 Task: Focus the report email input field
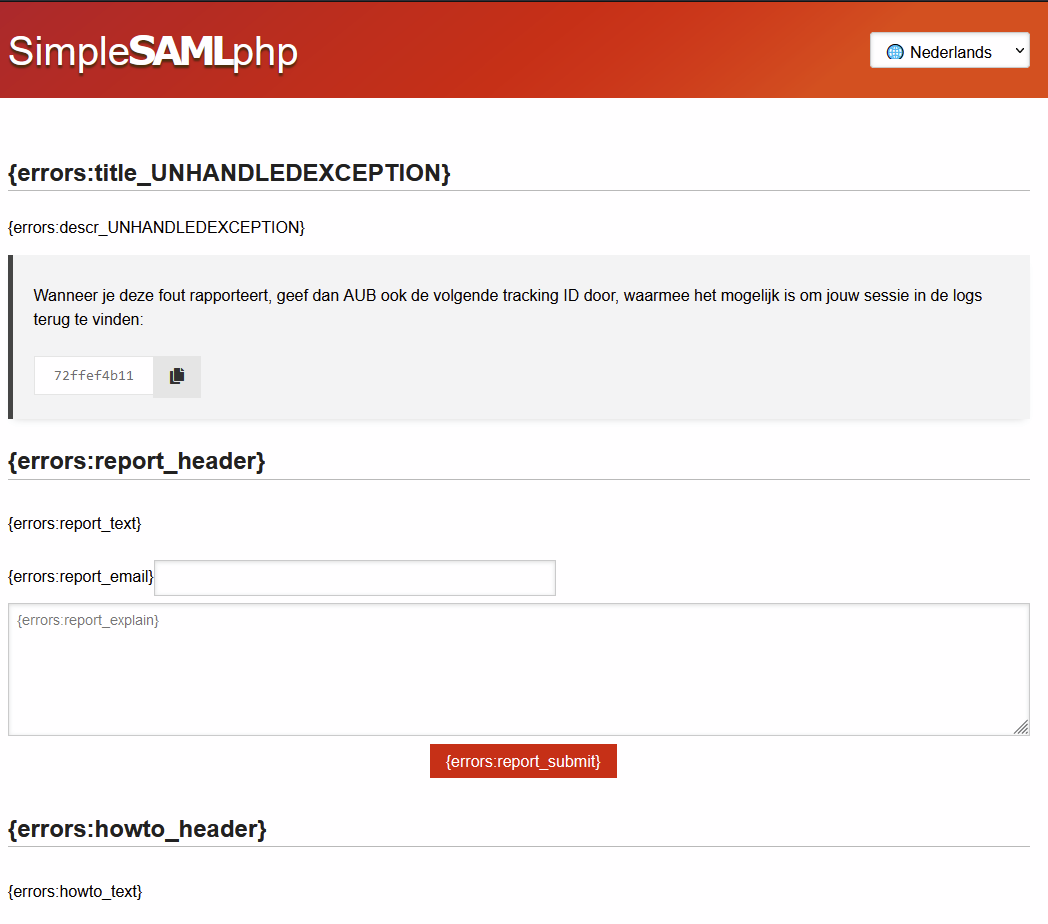(355, 578)
